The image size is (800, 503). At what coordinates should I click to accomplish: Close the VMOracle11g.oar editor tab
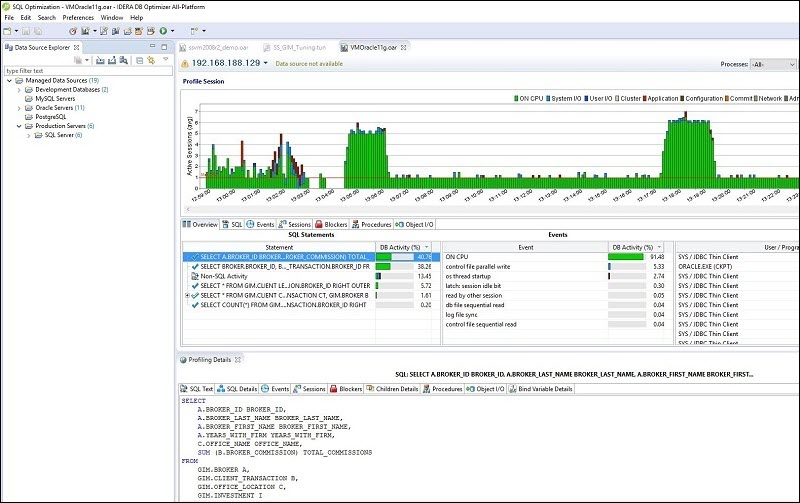(x=404, y=47)
